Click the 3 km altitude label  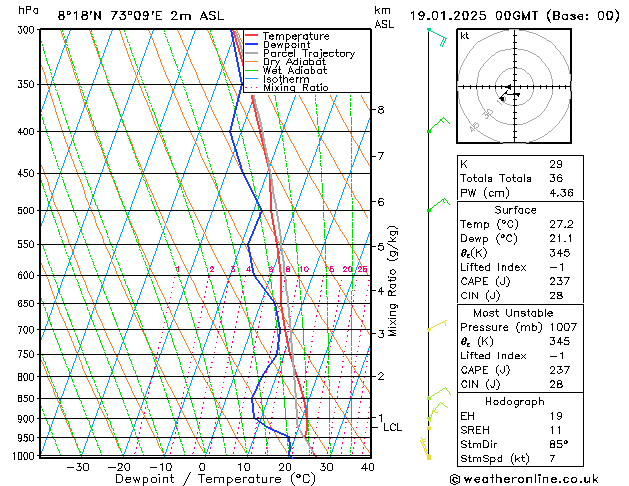[380, 334]
